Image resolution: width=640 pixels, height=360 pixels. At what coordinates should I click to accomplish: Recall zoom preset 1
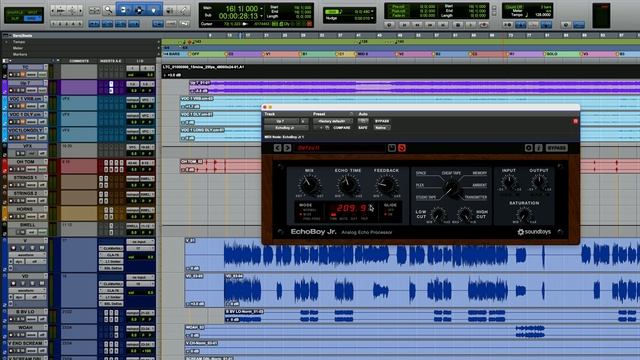click(53, 24)
